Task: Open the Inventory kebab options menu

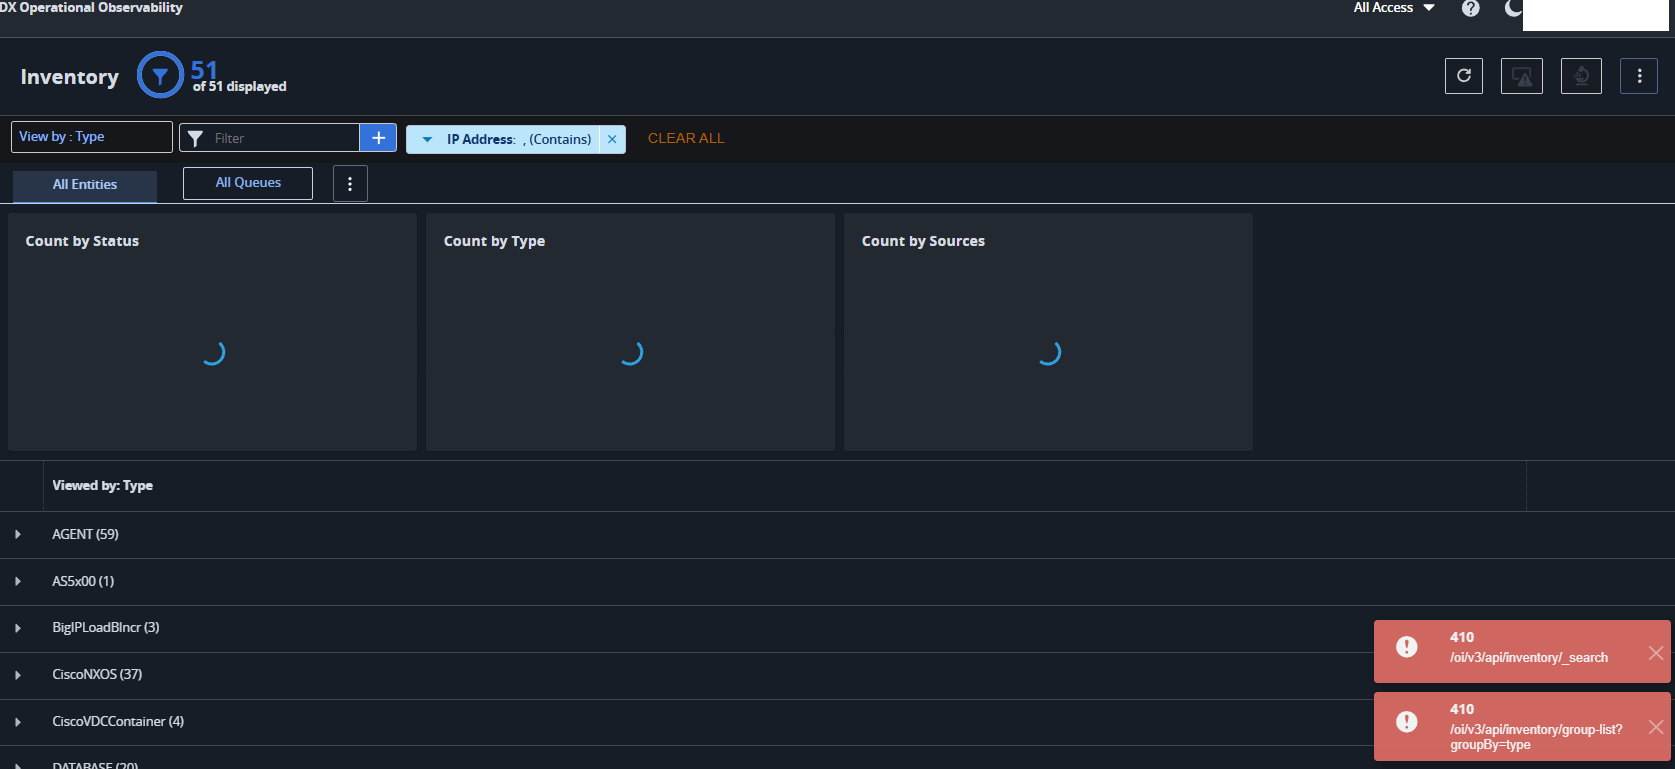Action: 1638,76
